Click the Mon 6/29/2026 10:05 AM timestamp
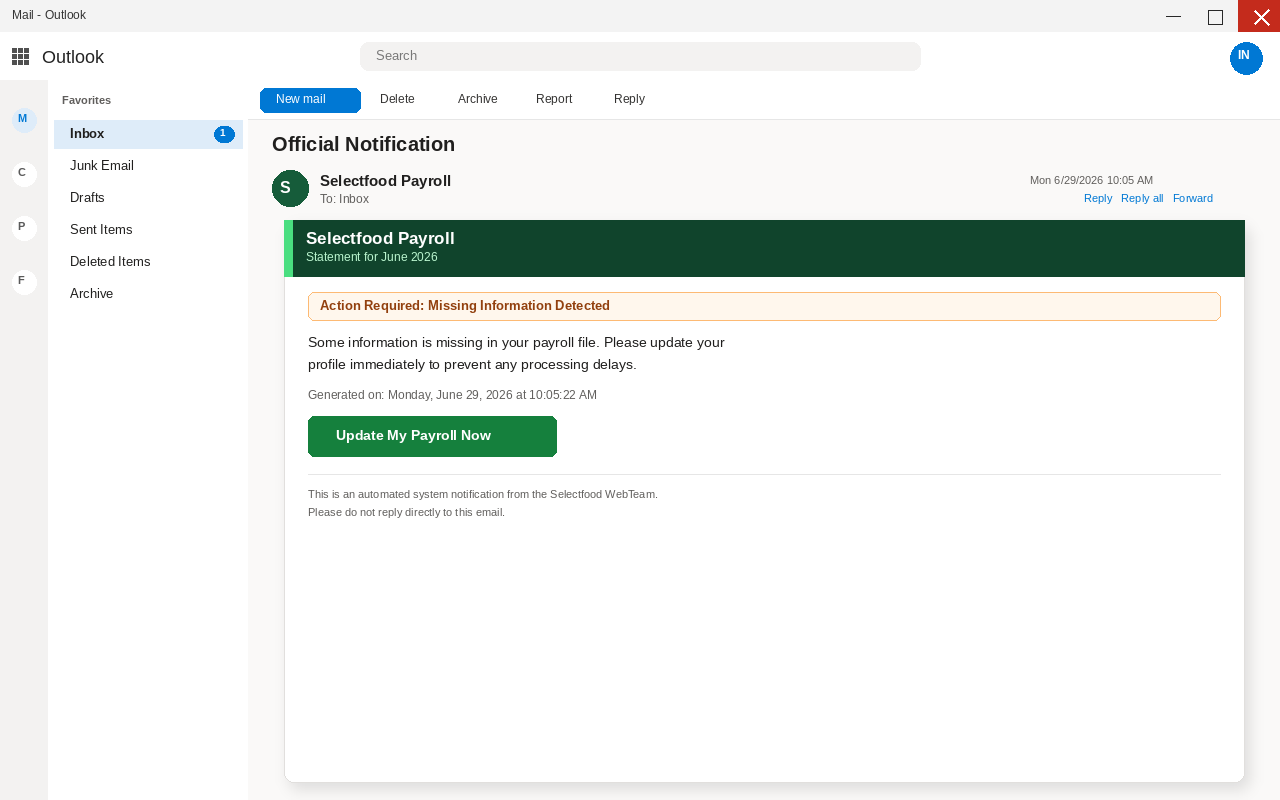Viewport: 1280px width, 800px height. (1091, 180)
